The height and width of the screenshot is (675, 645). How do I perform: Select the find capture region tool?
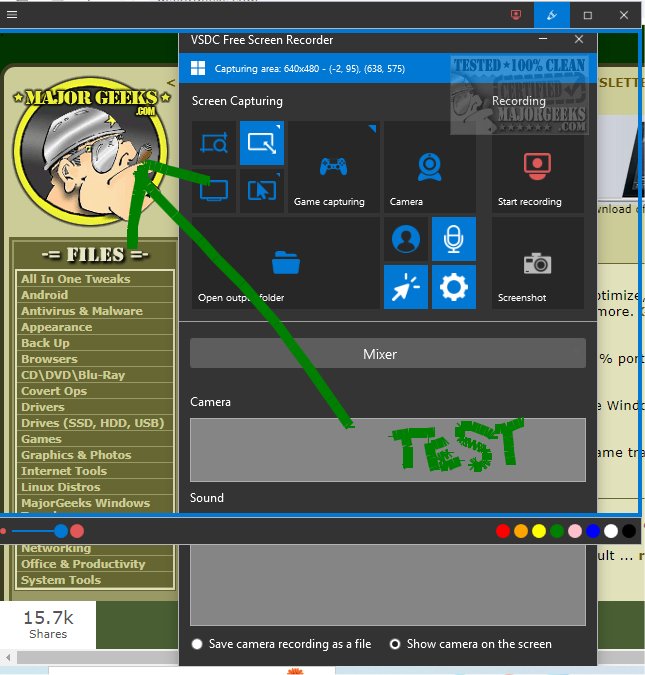(x=214, y=143)
